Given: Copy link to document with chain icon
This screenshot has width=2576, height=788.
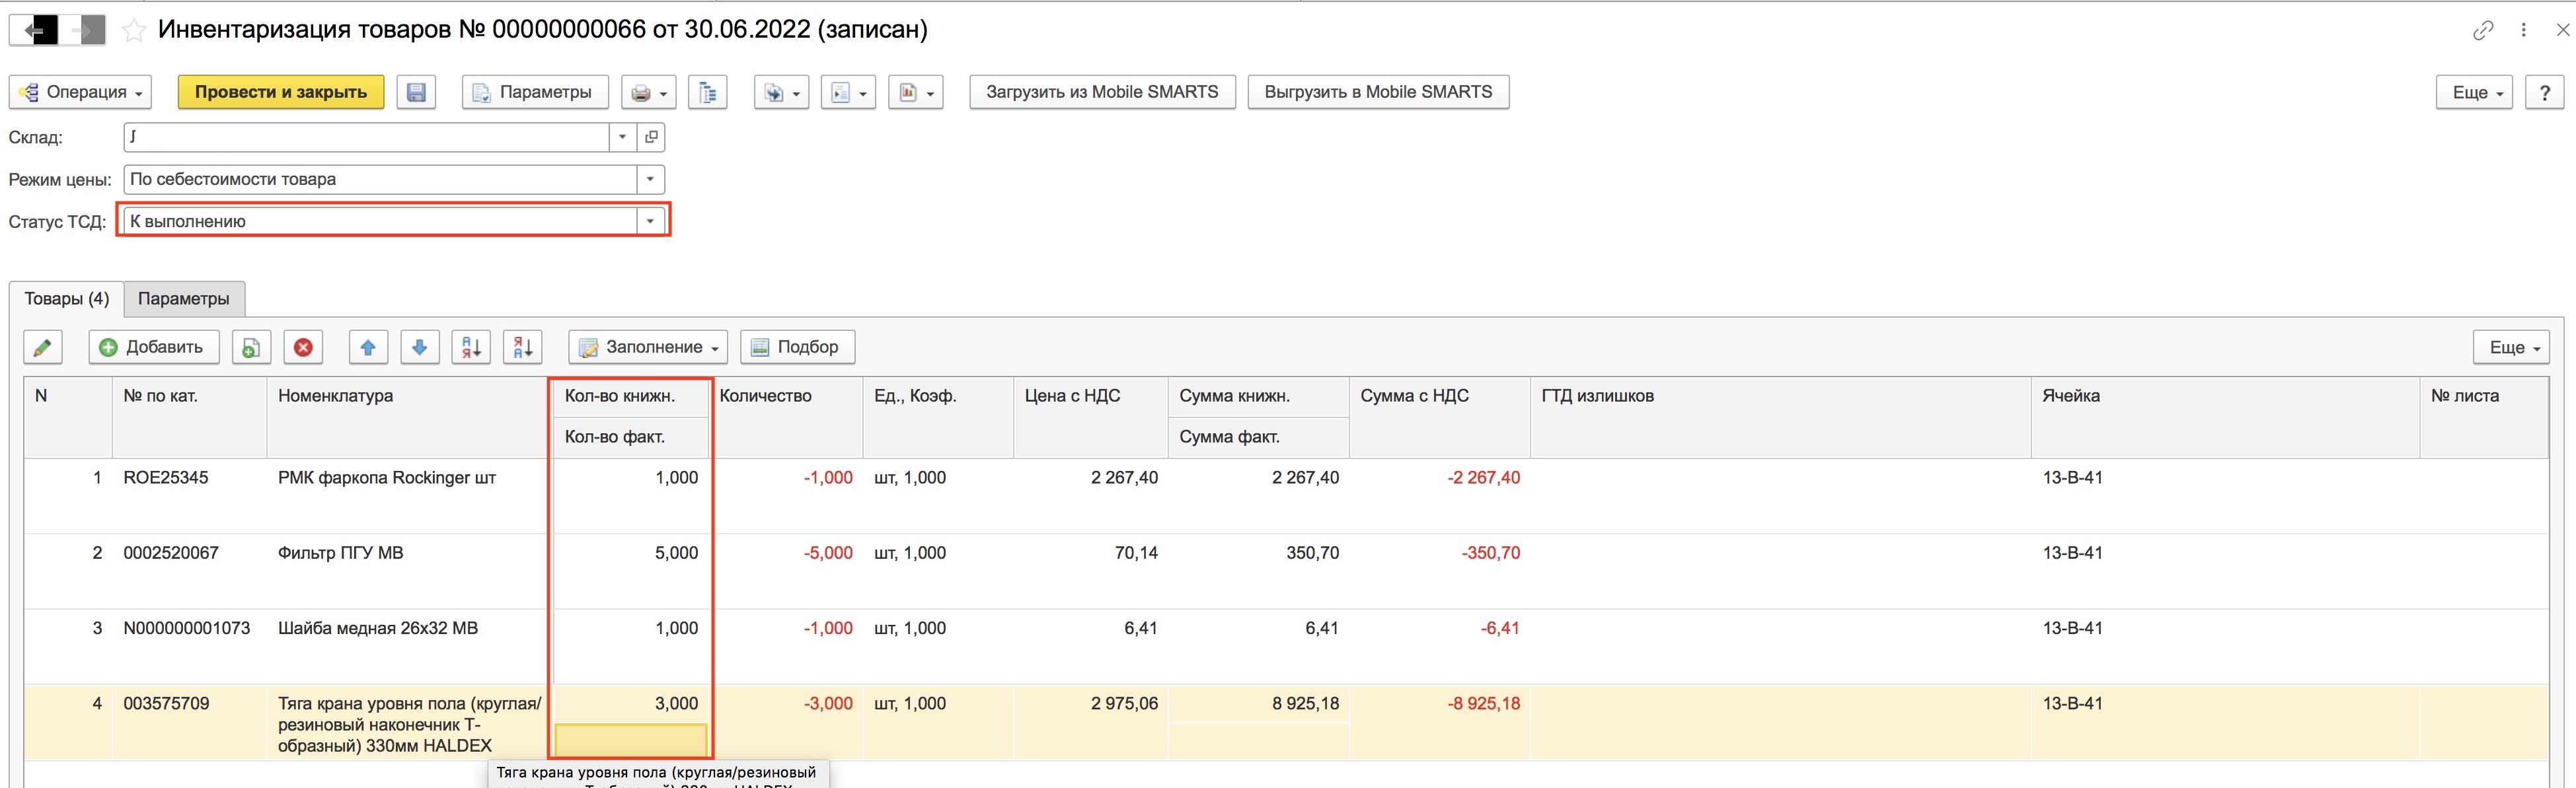Looking at the screenshot, I should pos(2483,30).
